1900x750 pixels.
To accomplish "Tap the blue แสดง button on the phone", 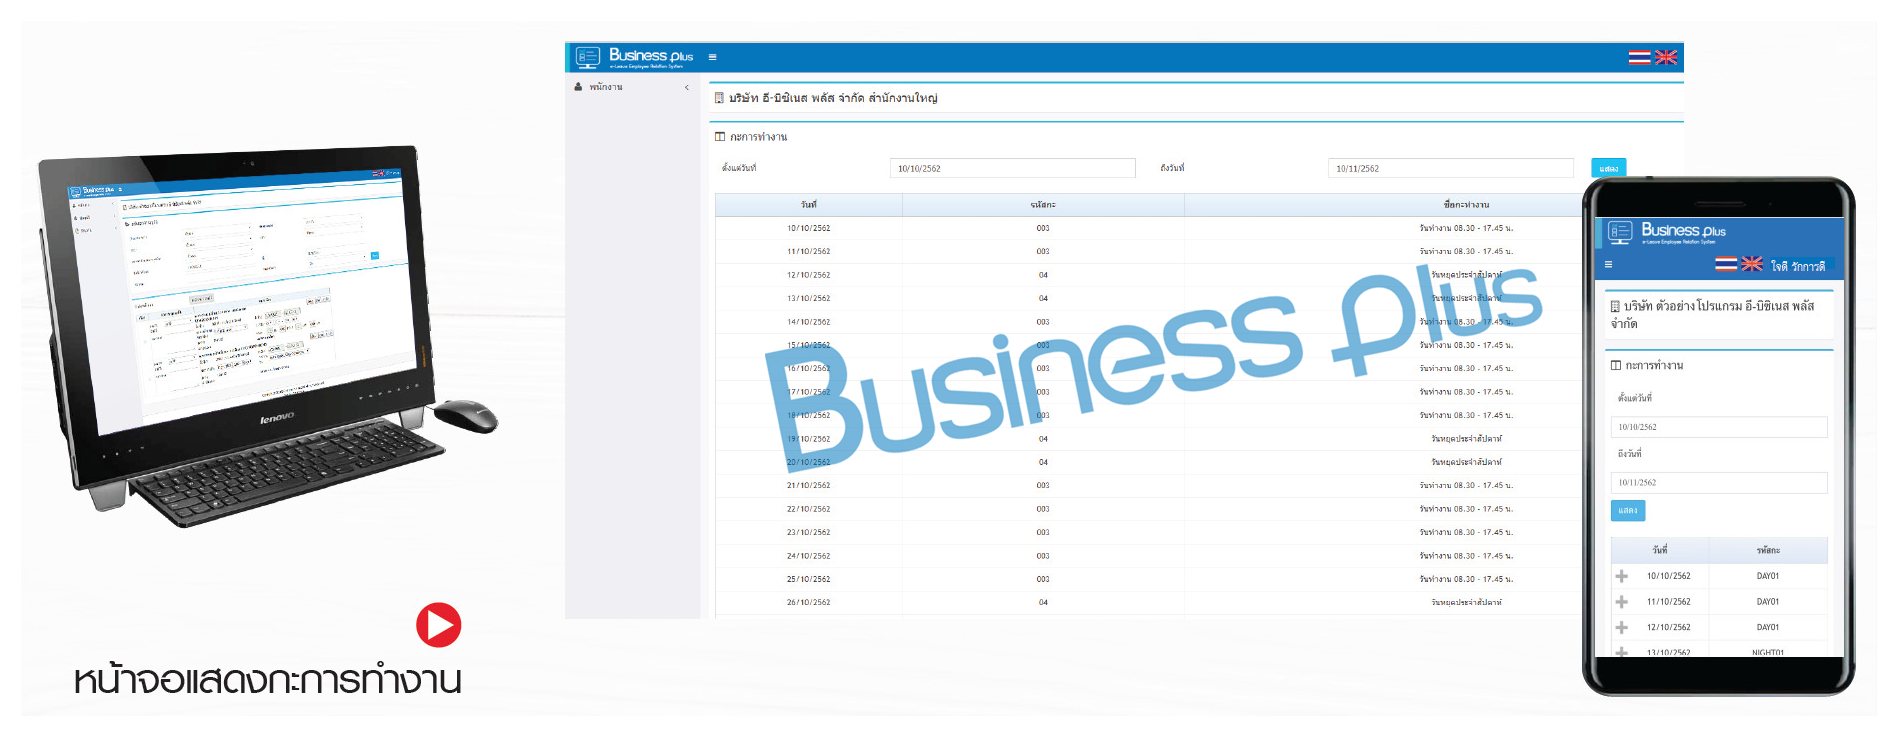I will pos(1628,510).
